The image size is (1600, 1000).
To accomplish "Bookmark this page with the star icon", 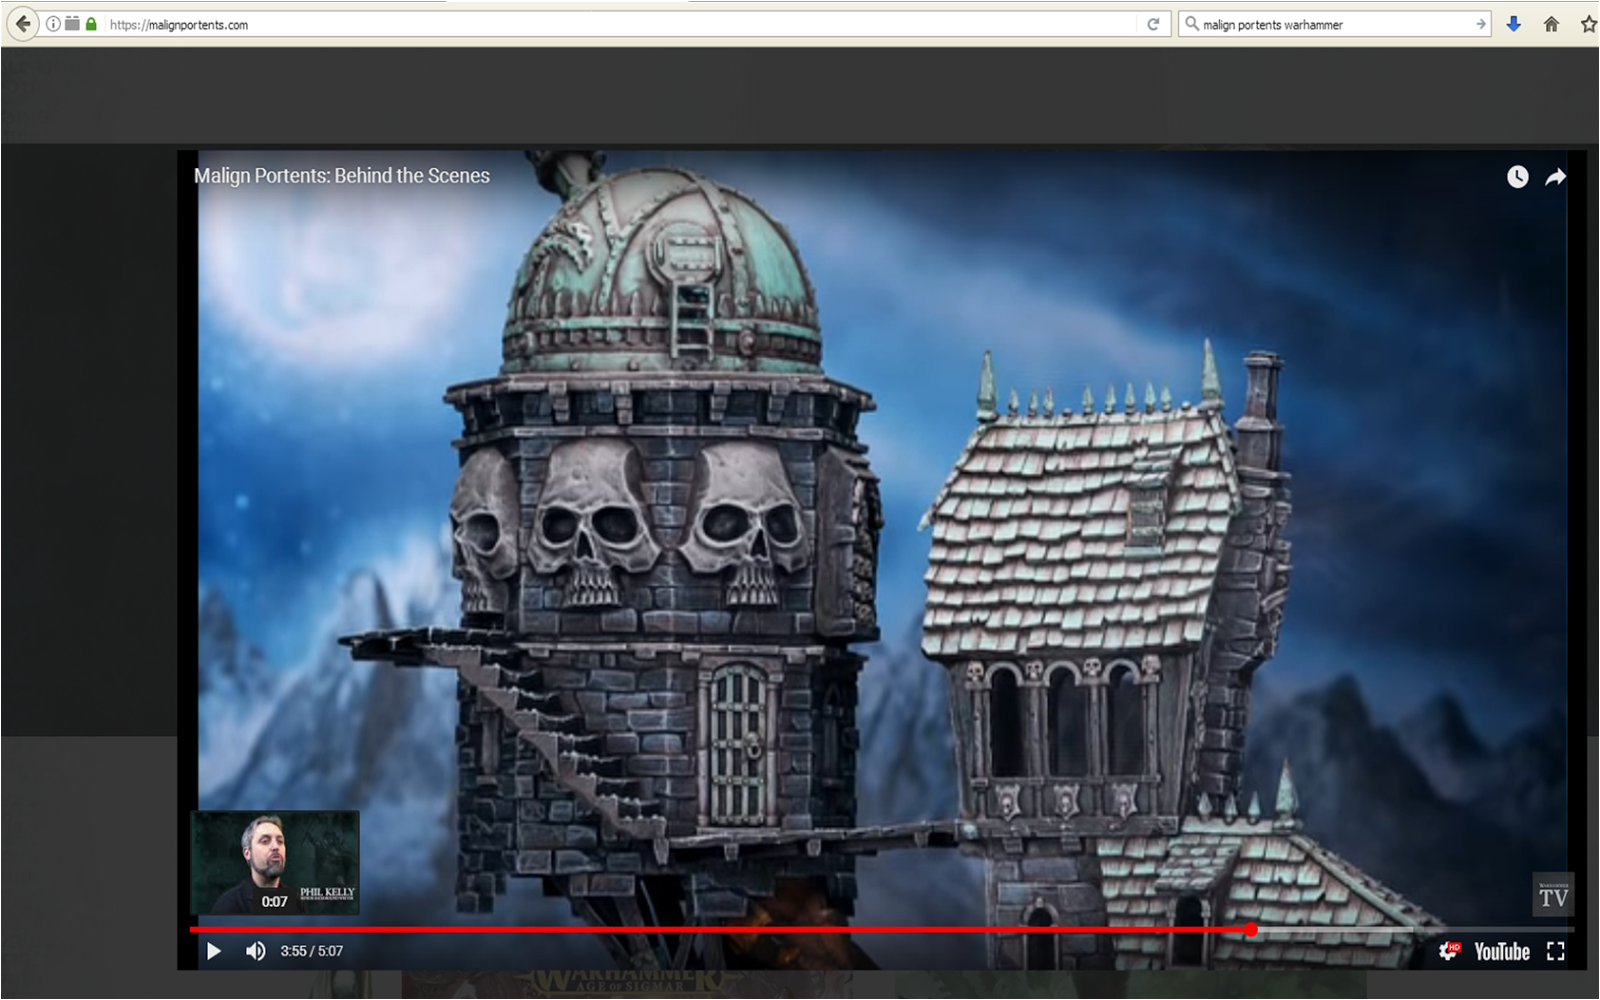I will coord(1588,23).
